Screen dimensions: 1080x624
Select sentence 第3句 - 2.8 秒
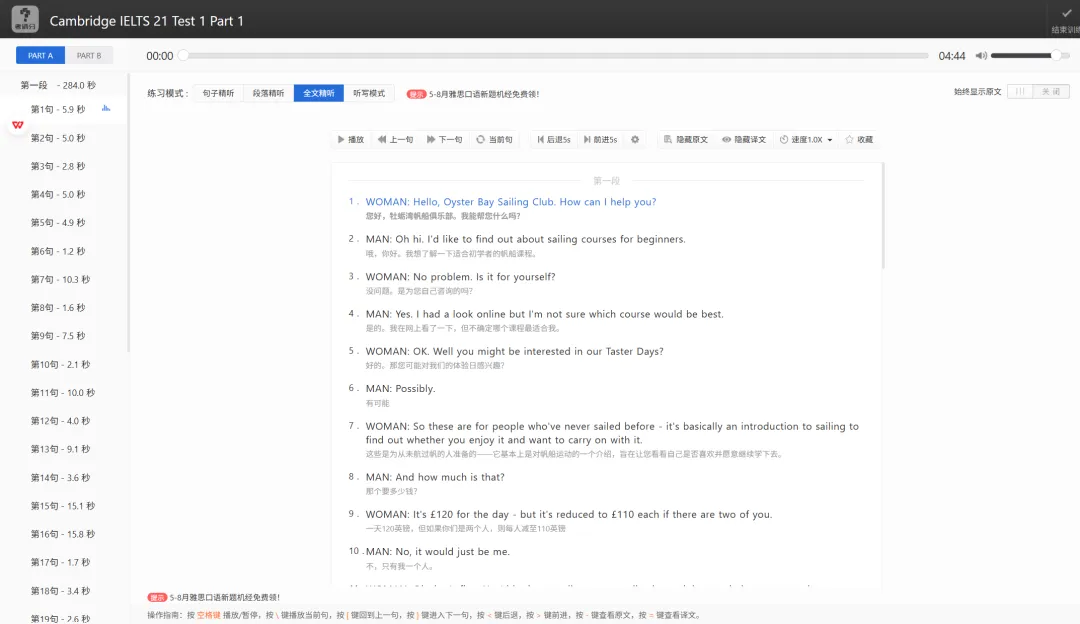click(58, 167)
